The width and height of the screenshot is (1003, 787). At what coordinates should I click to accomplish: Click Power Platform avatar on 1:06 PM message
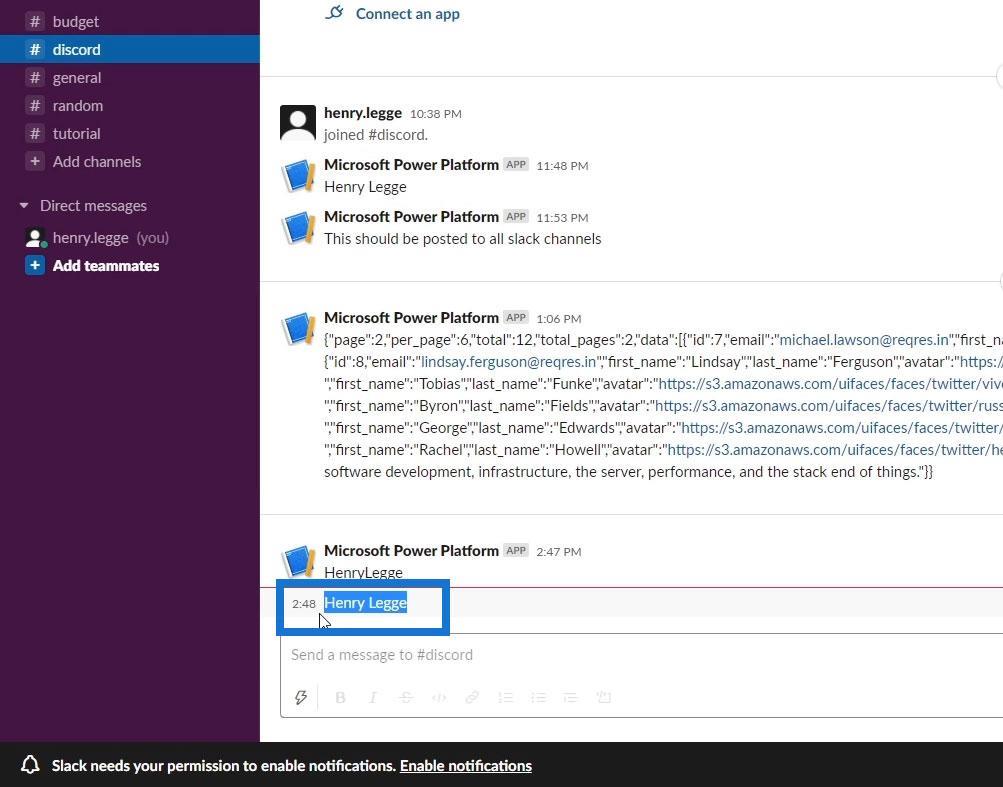point(298,328)
